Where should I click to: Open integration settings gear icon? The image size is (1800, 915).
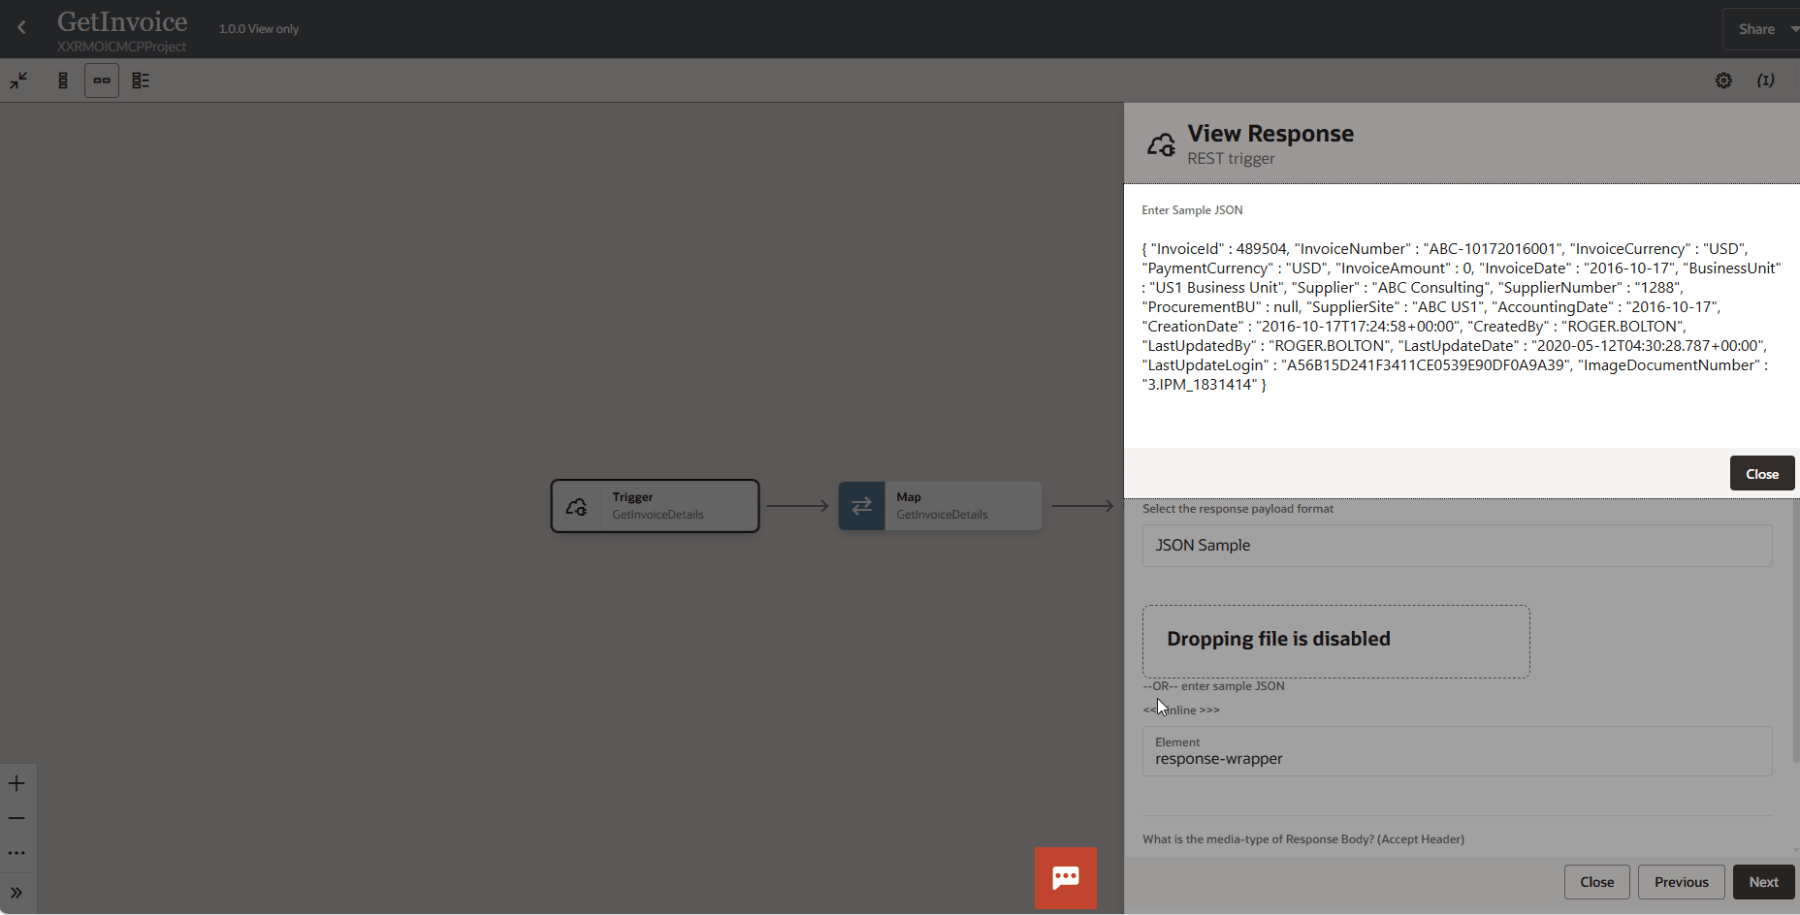pyautogui.click(x=1723, y=81)
